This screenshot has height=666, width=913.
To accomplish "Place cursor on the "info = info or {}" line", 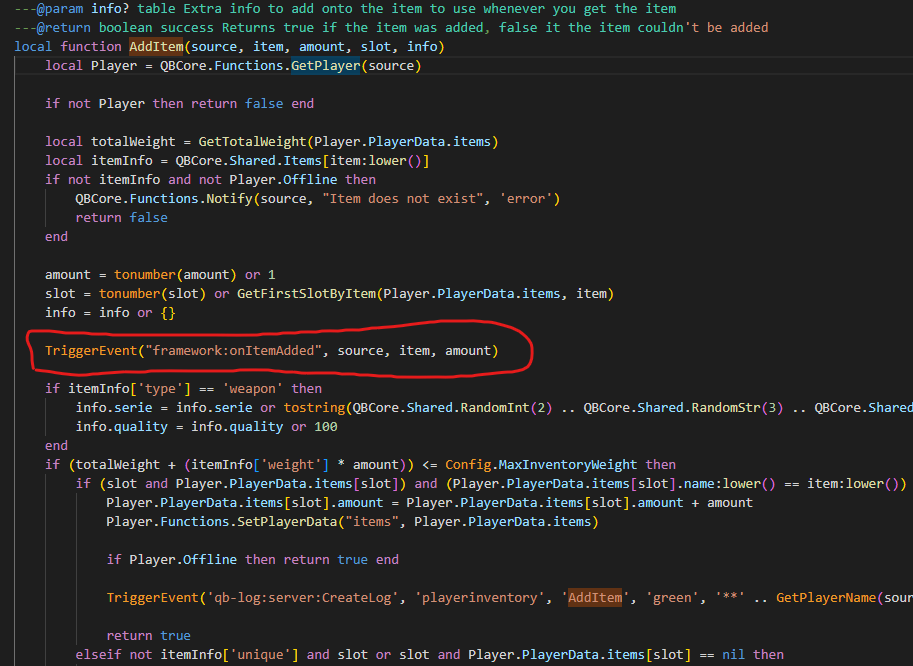I will (110, 312).
